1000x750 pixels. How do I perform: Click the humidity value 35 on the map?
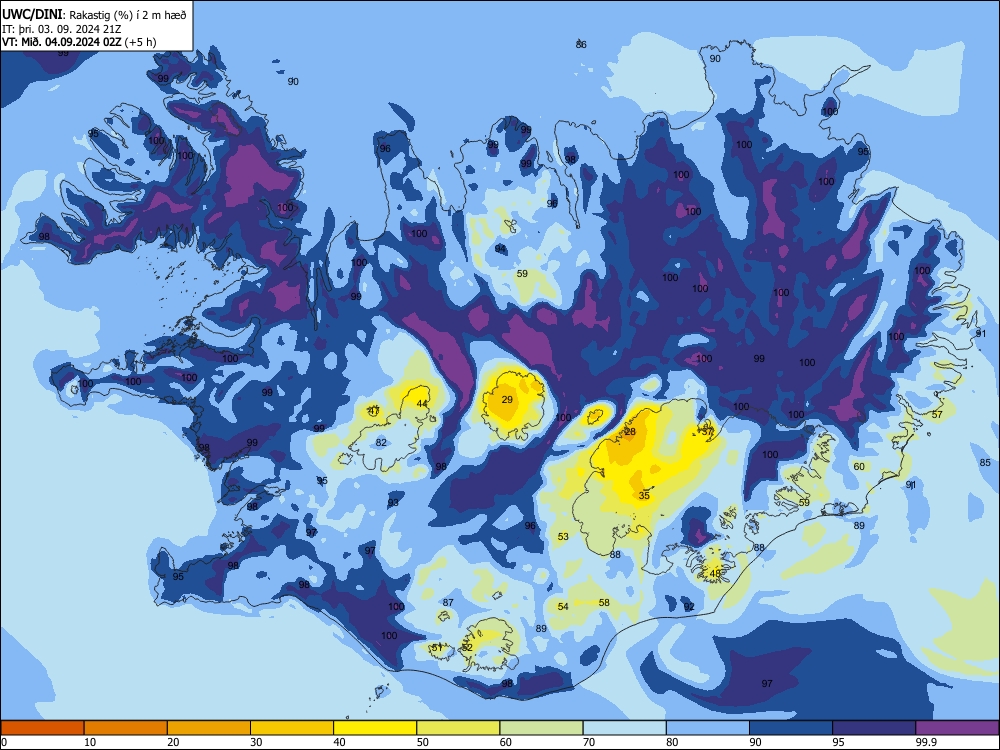click(x=644, y=496)
